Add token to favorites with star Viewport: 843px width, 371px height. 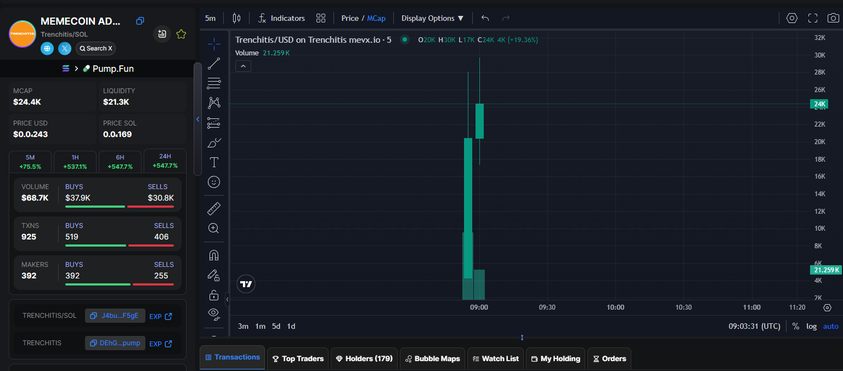181,34
